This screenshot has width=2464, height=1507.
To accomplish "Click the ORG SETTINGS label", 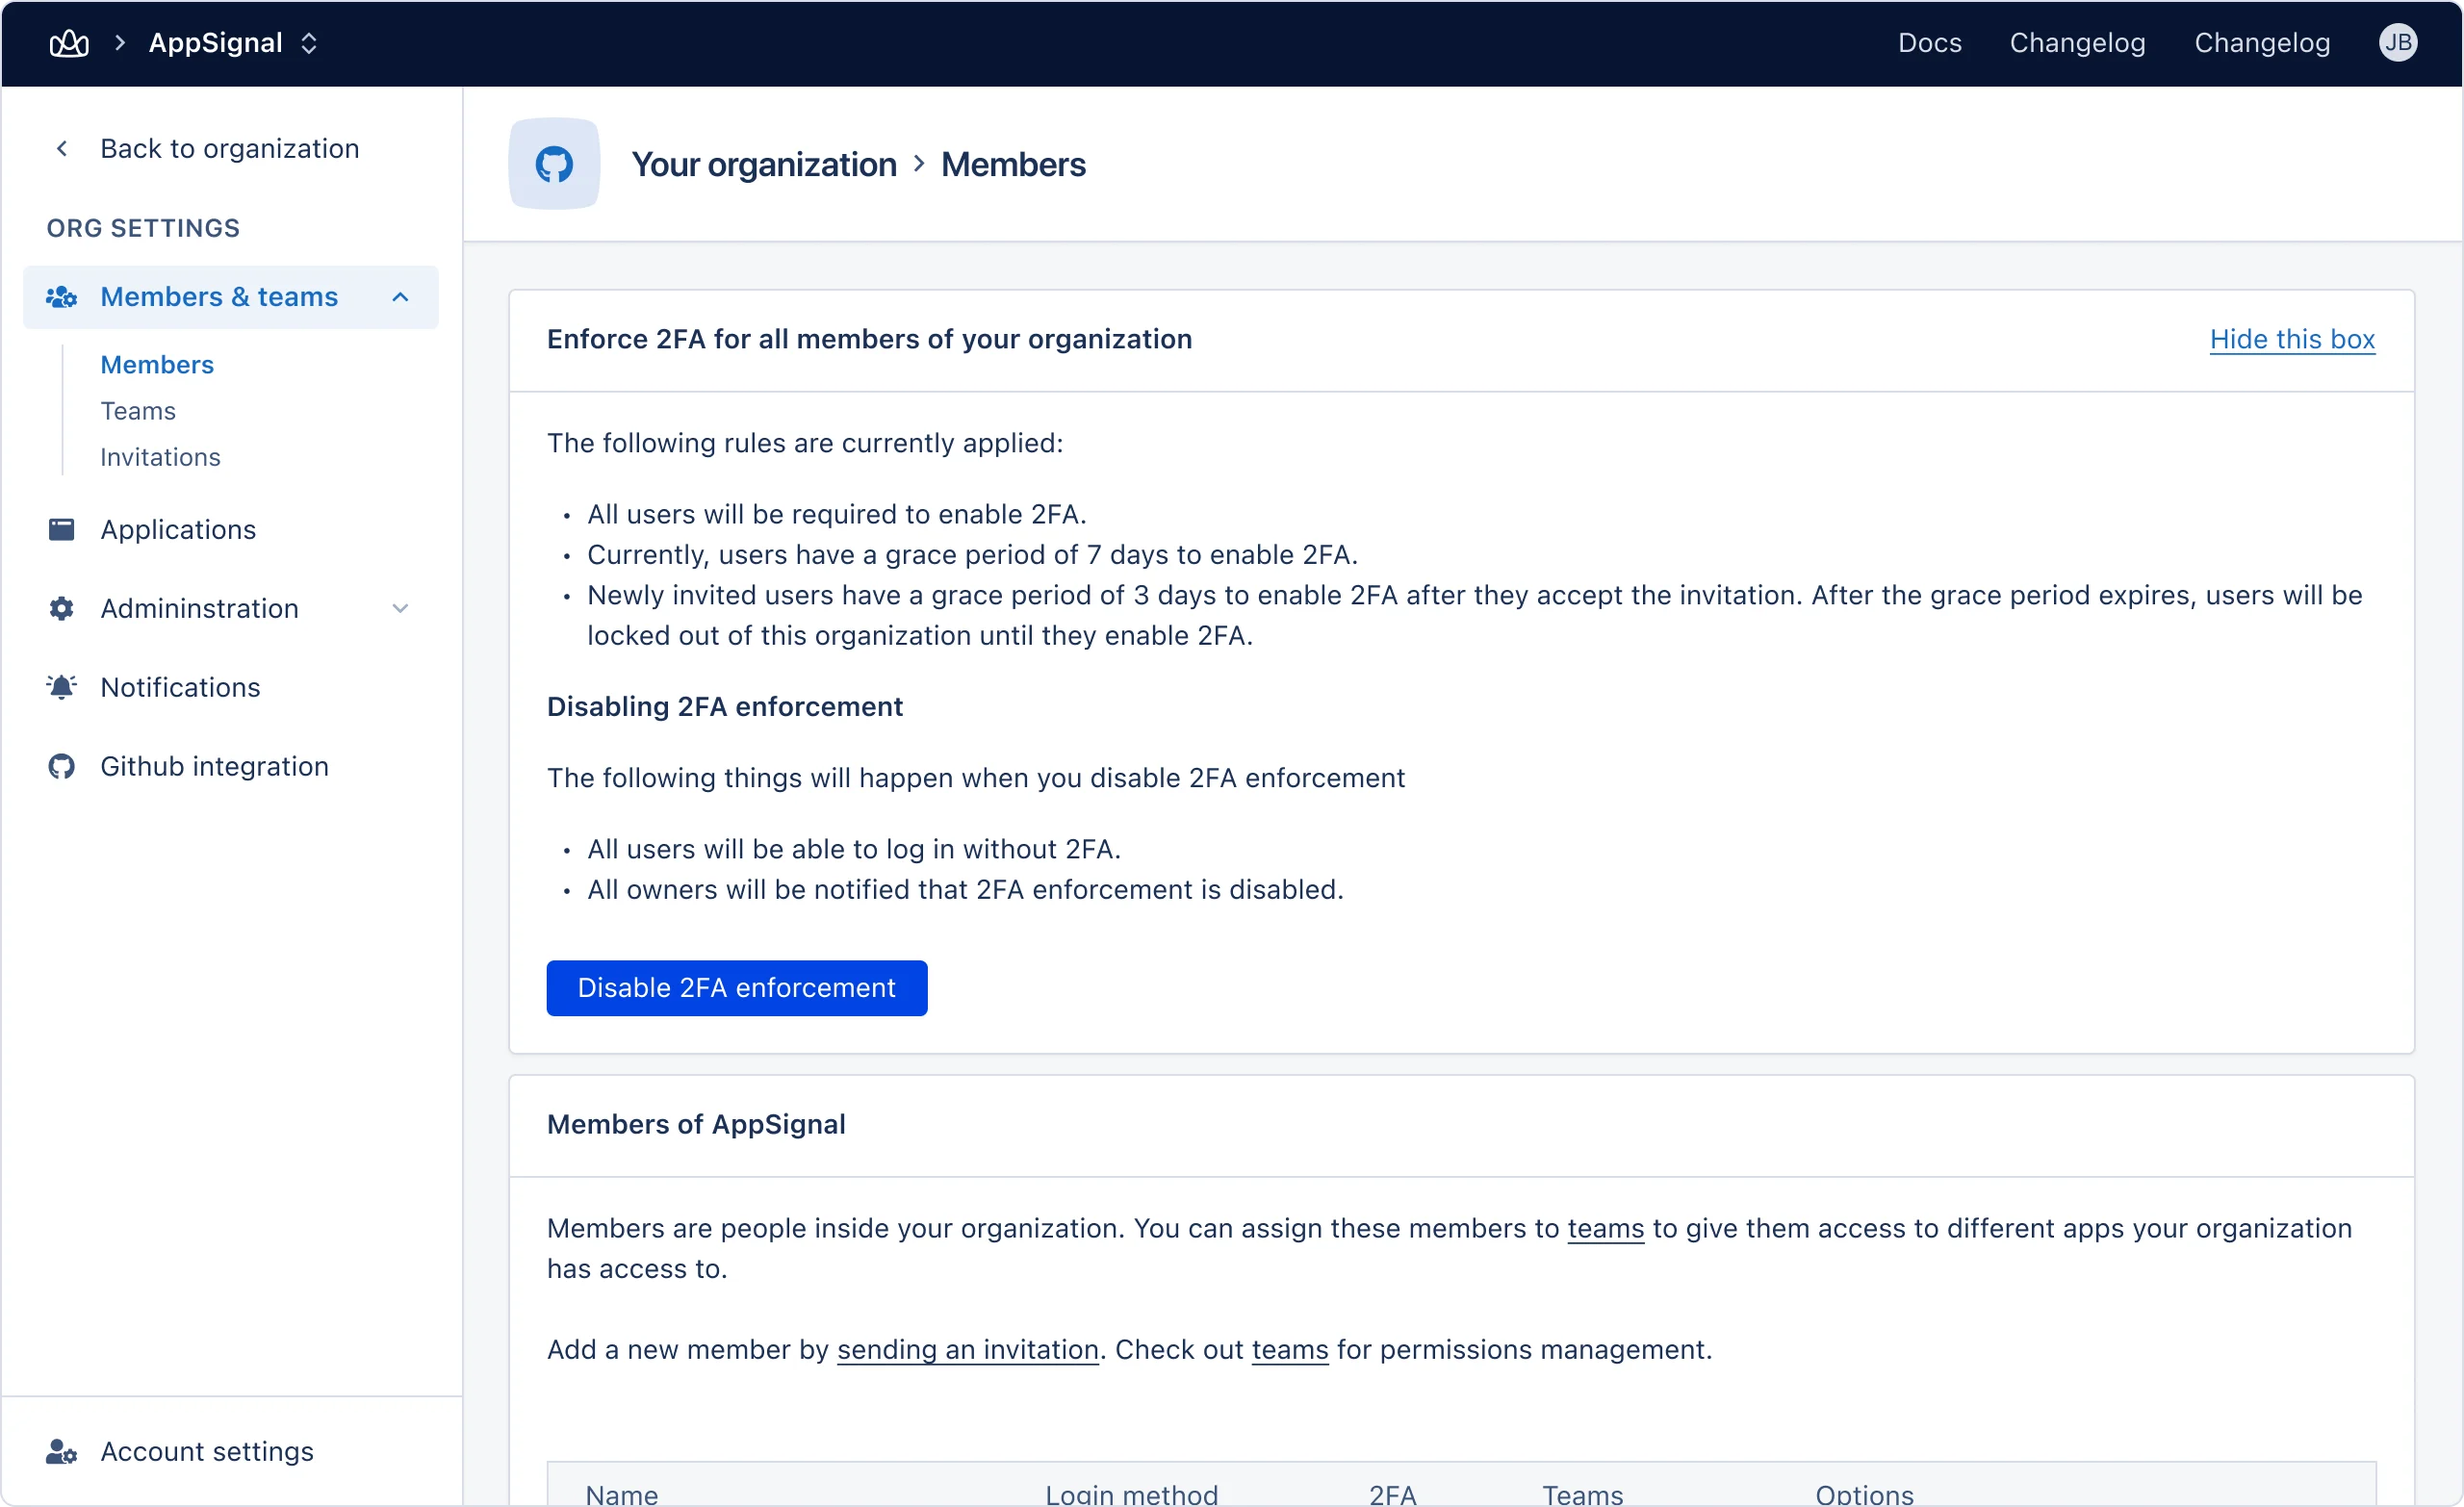I will [143, 228].
